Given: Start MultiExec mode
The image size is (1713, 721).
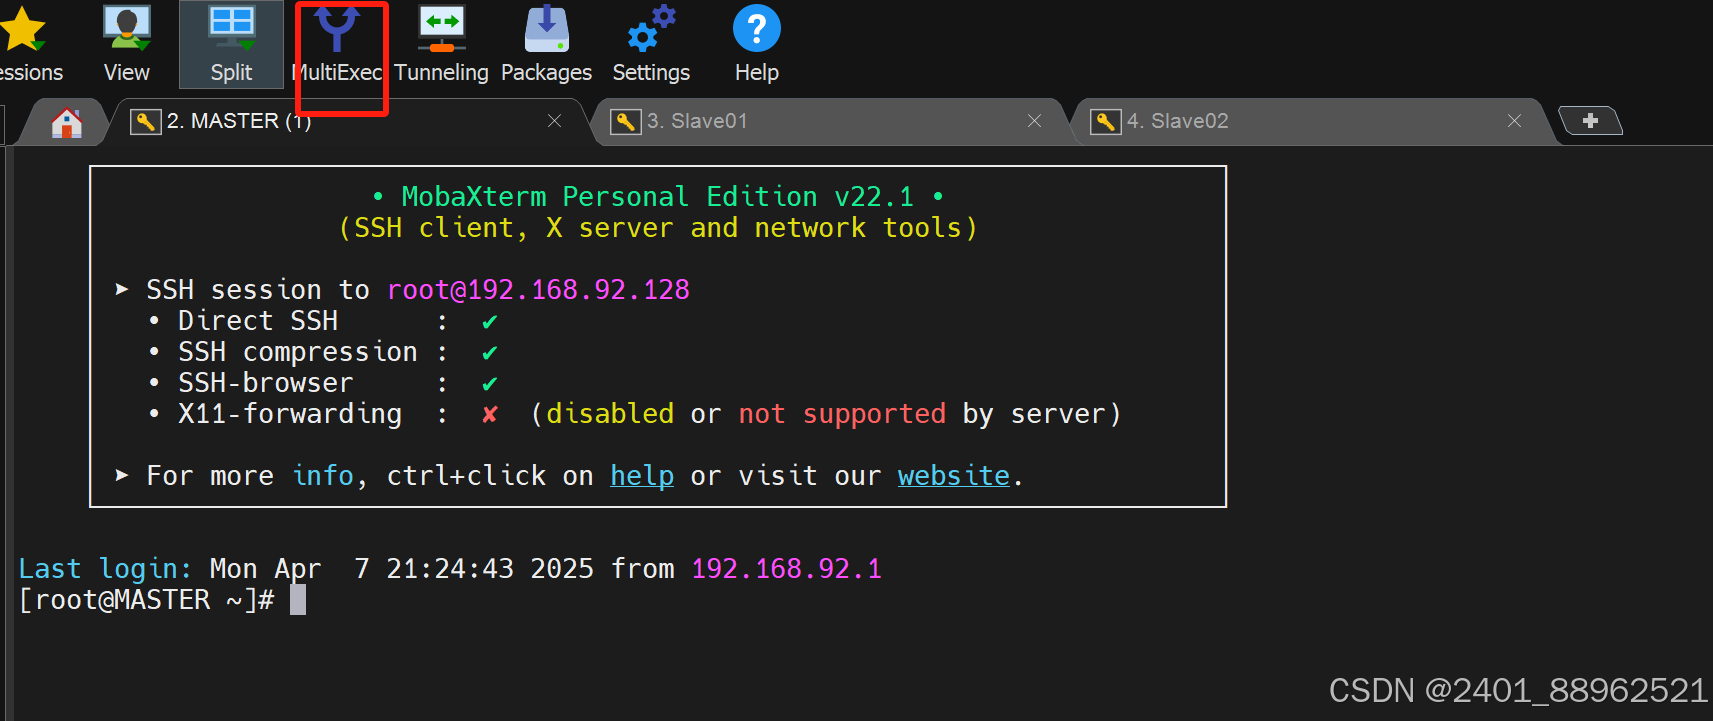Looking at the screenshot, I should [x=338, y=45].
